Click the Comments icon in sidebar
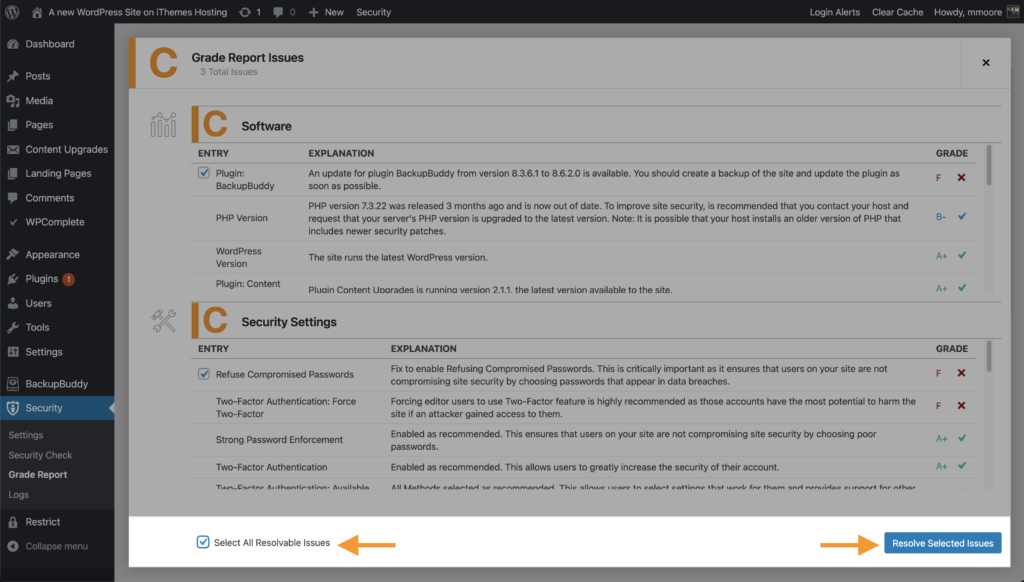Image resolution: width=1024 pixels, height=582 pixels. pos(13,198)
